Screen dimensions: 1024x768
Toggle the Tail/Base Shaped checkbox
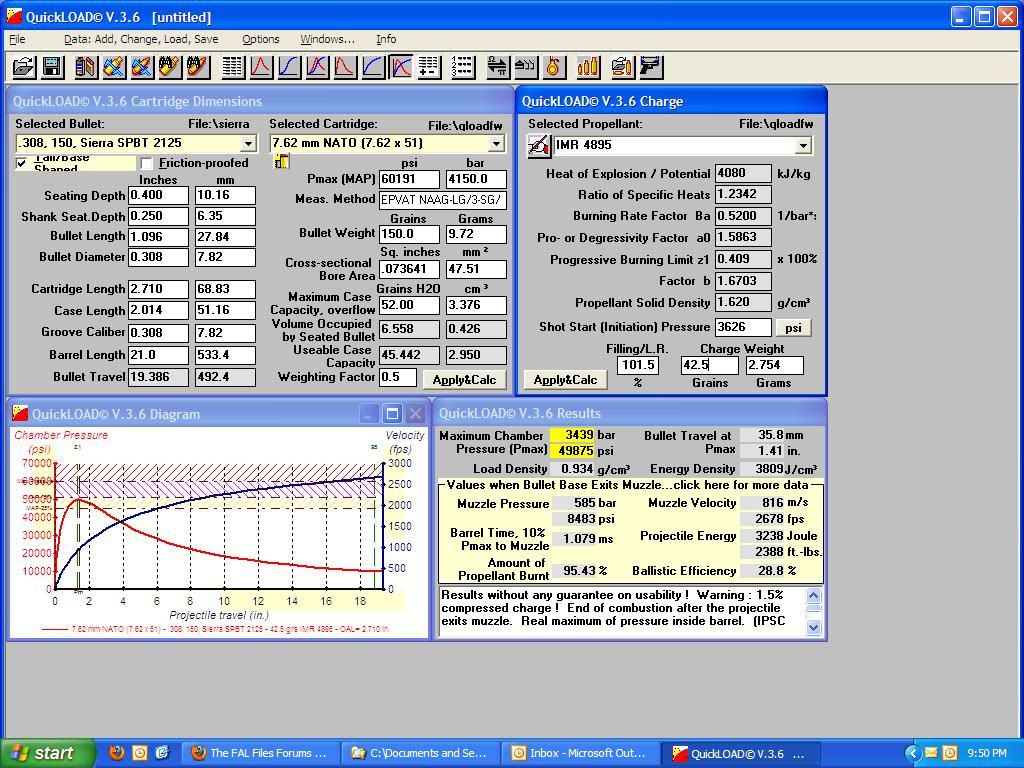[x=22, y=163]
